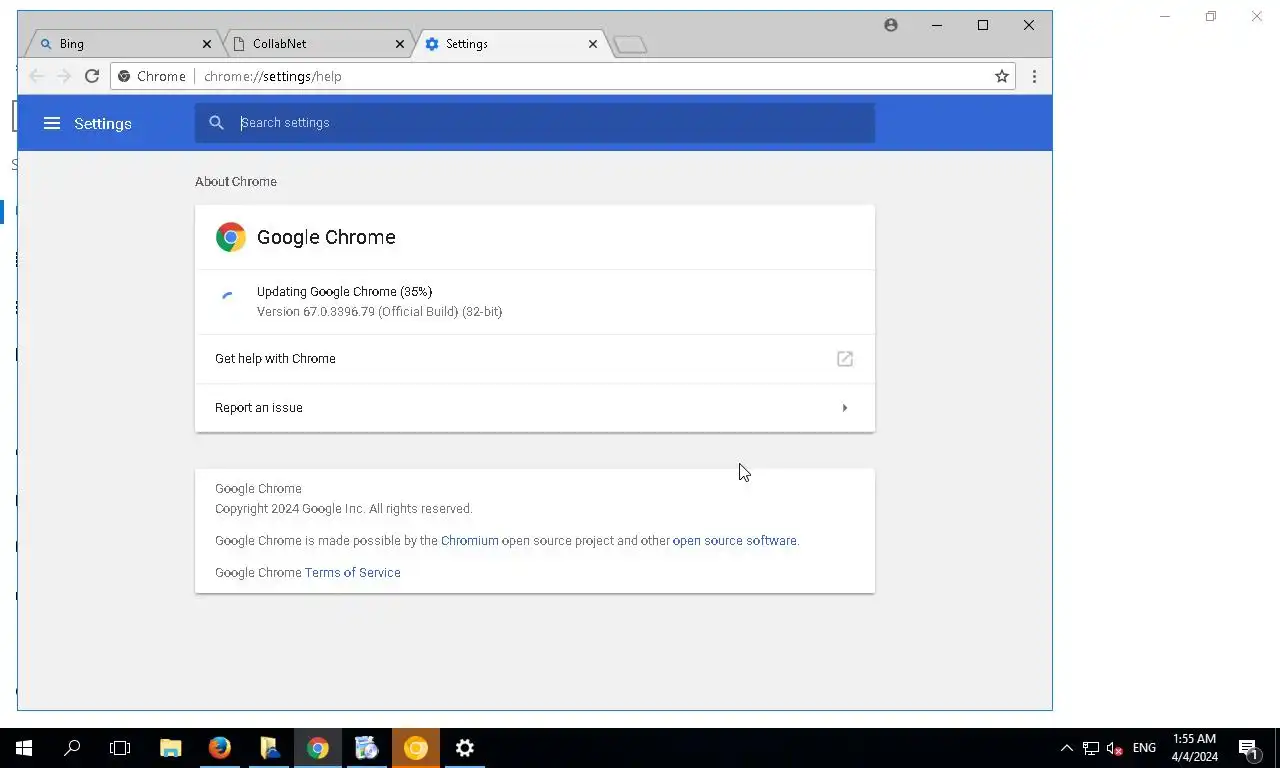Click the volume tray icon

click(x=1115, y=748)
